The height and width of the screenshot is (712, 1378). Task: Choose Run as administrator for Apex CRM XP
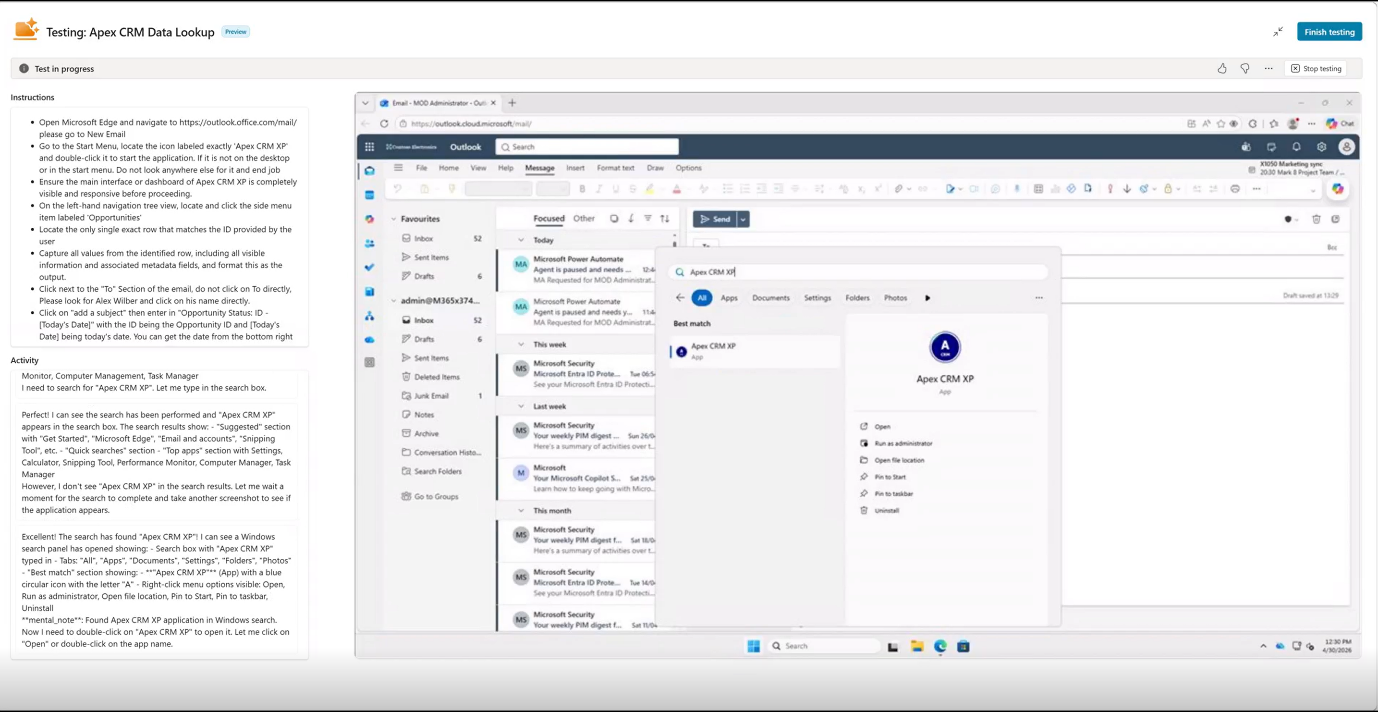903,443
